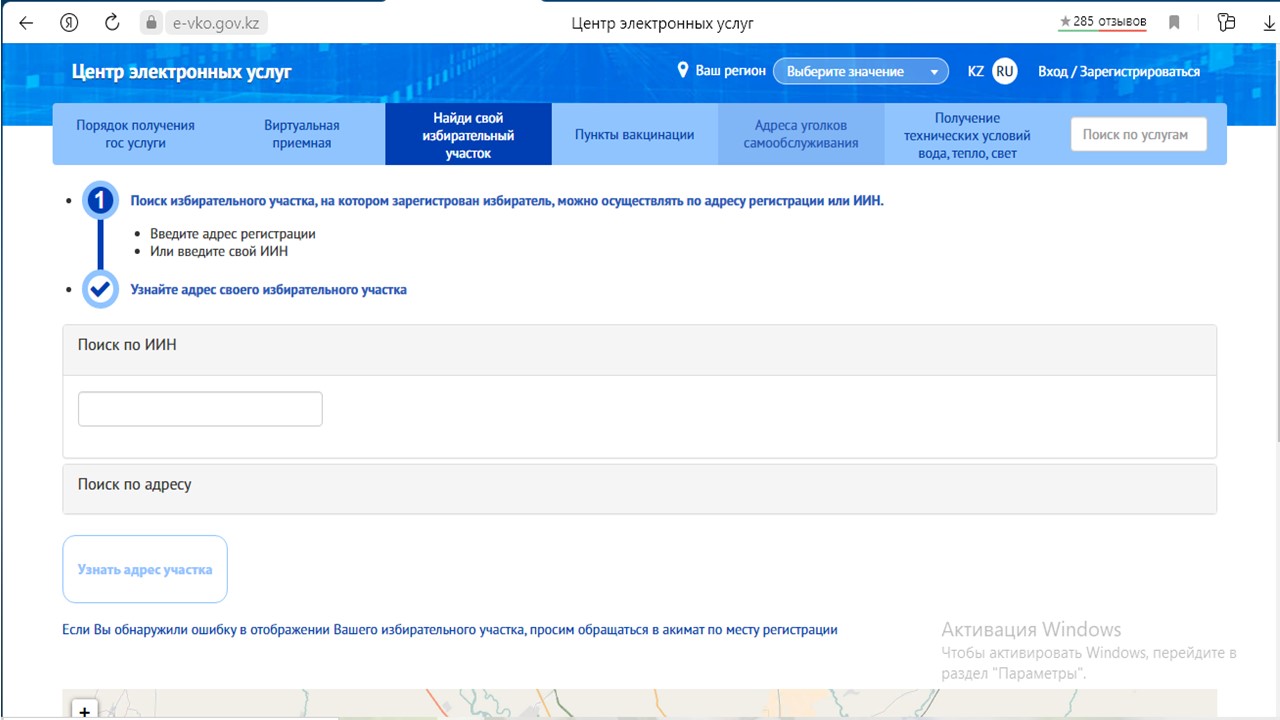Screen dimensions: 1280x720
Task: Click the Введите адрес регистрации bullet text
Action: pyautogui.click(x=233, y=234)
